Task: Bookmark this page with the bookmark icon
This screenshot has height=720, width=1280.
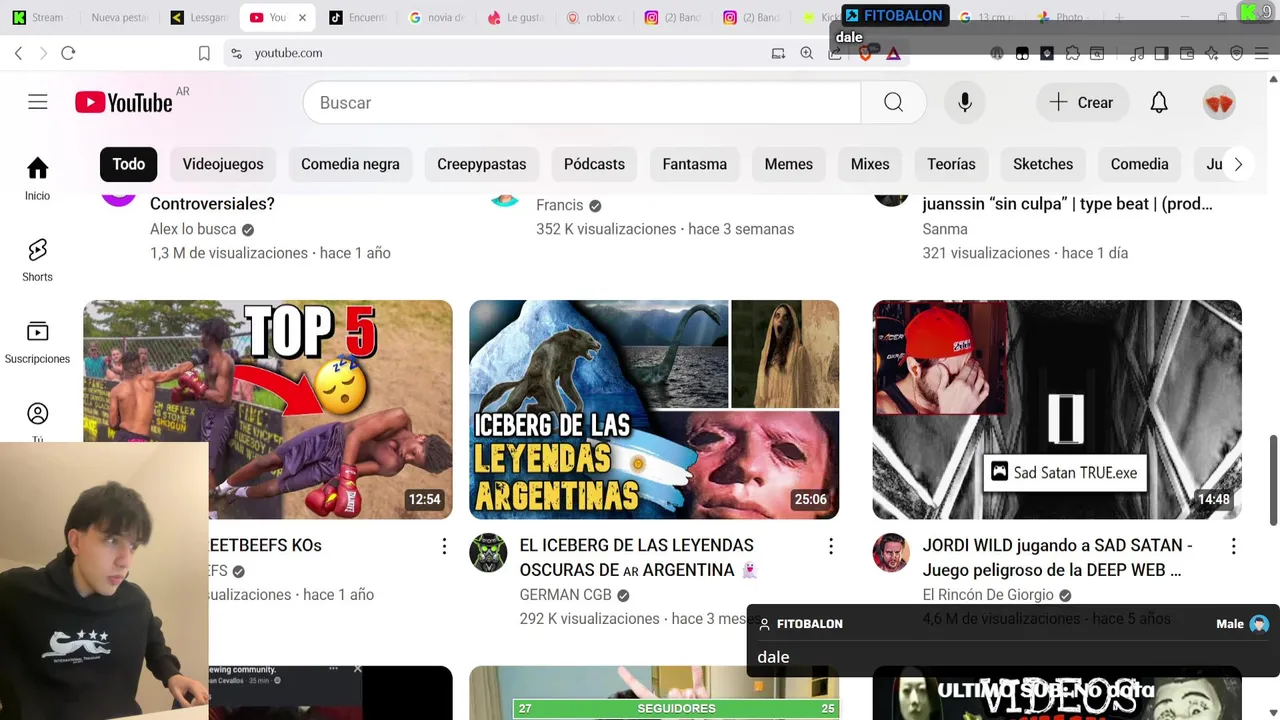Action: tap(204, 53)
